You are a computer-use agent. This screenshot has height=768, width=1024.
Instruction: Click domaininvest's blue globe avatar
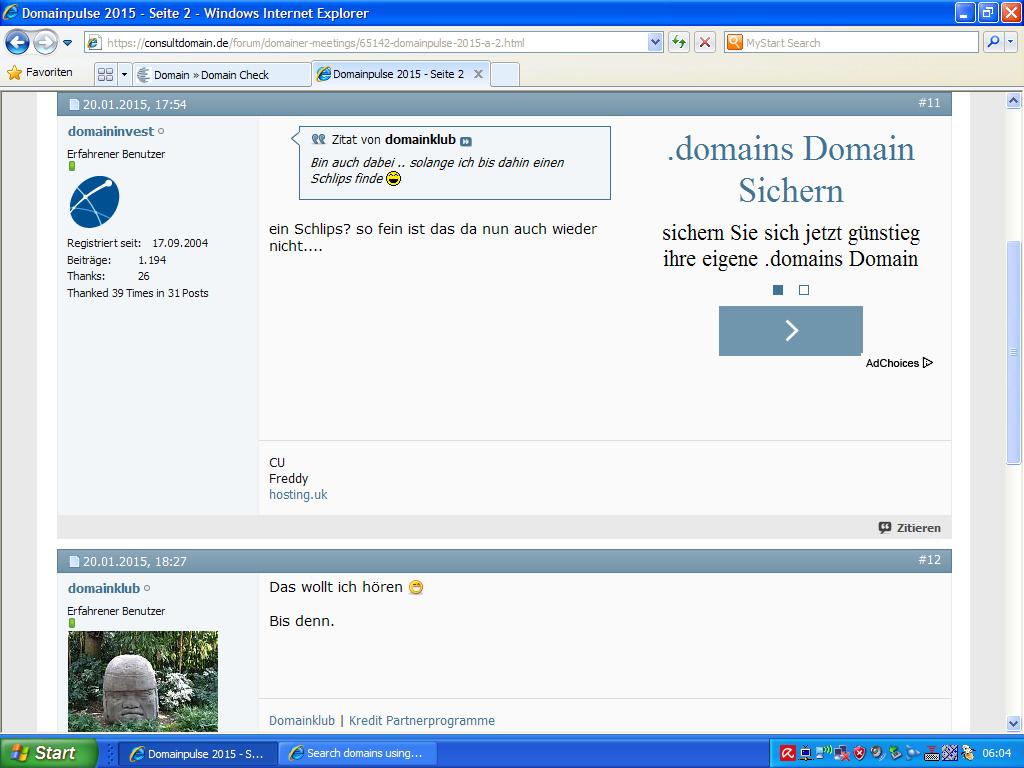(94, 202)
